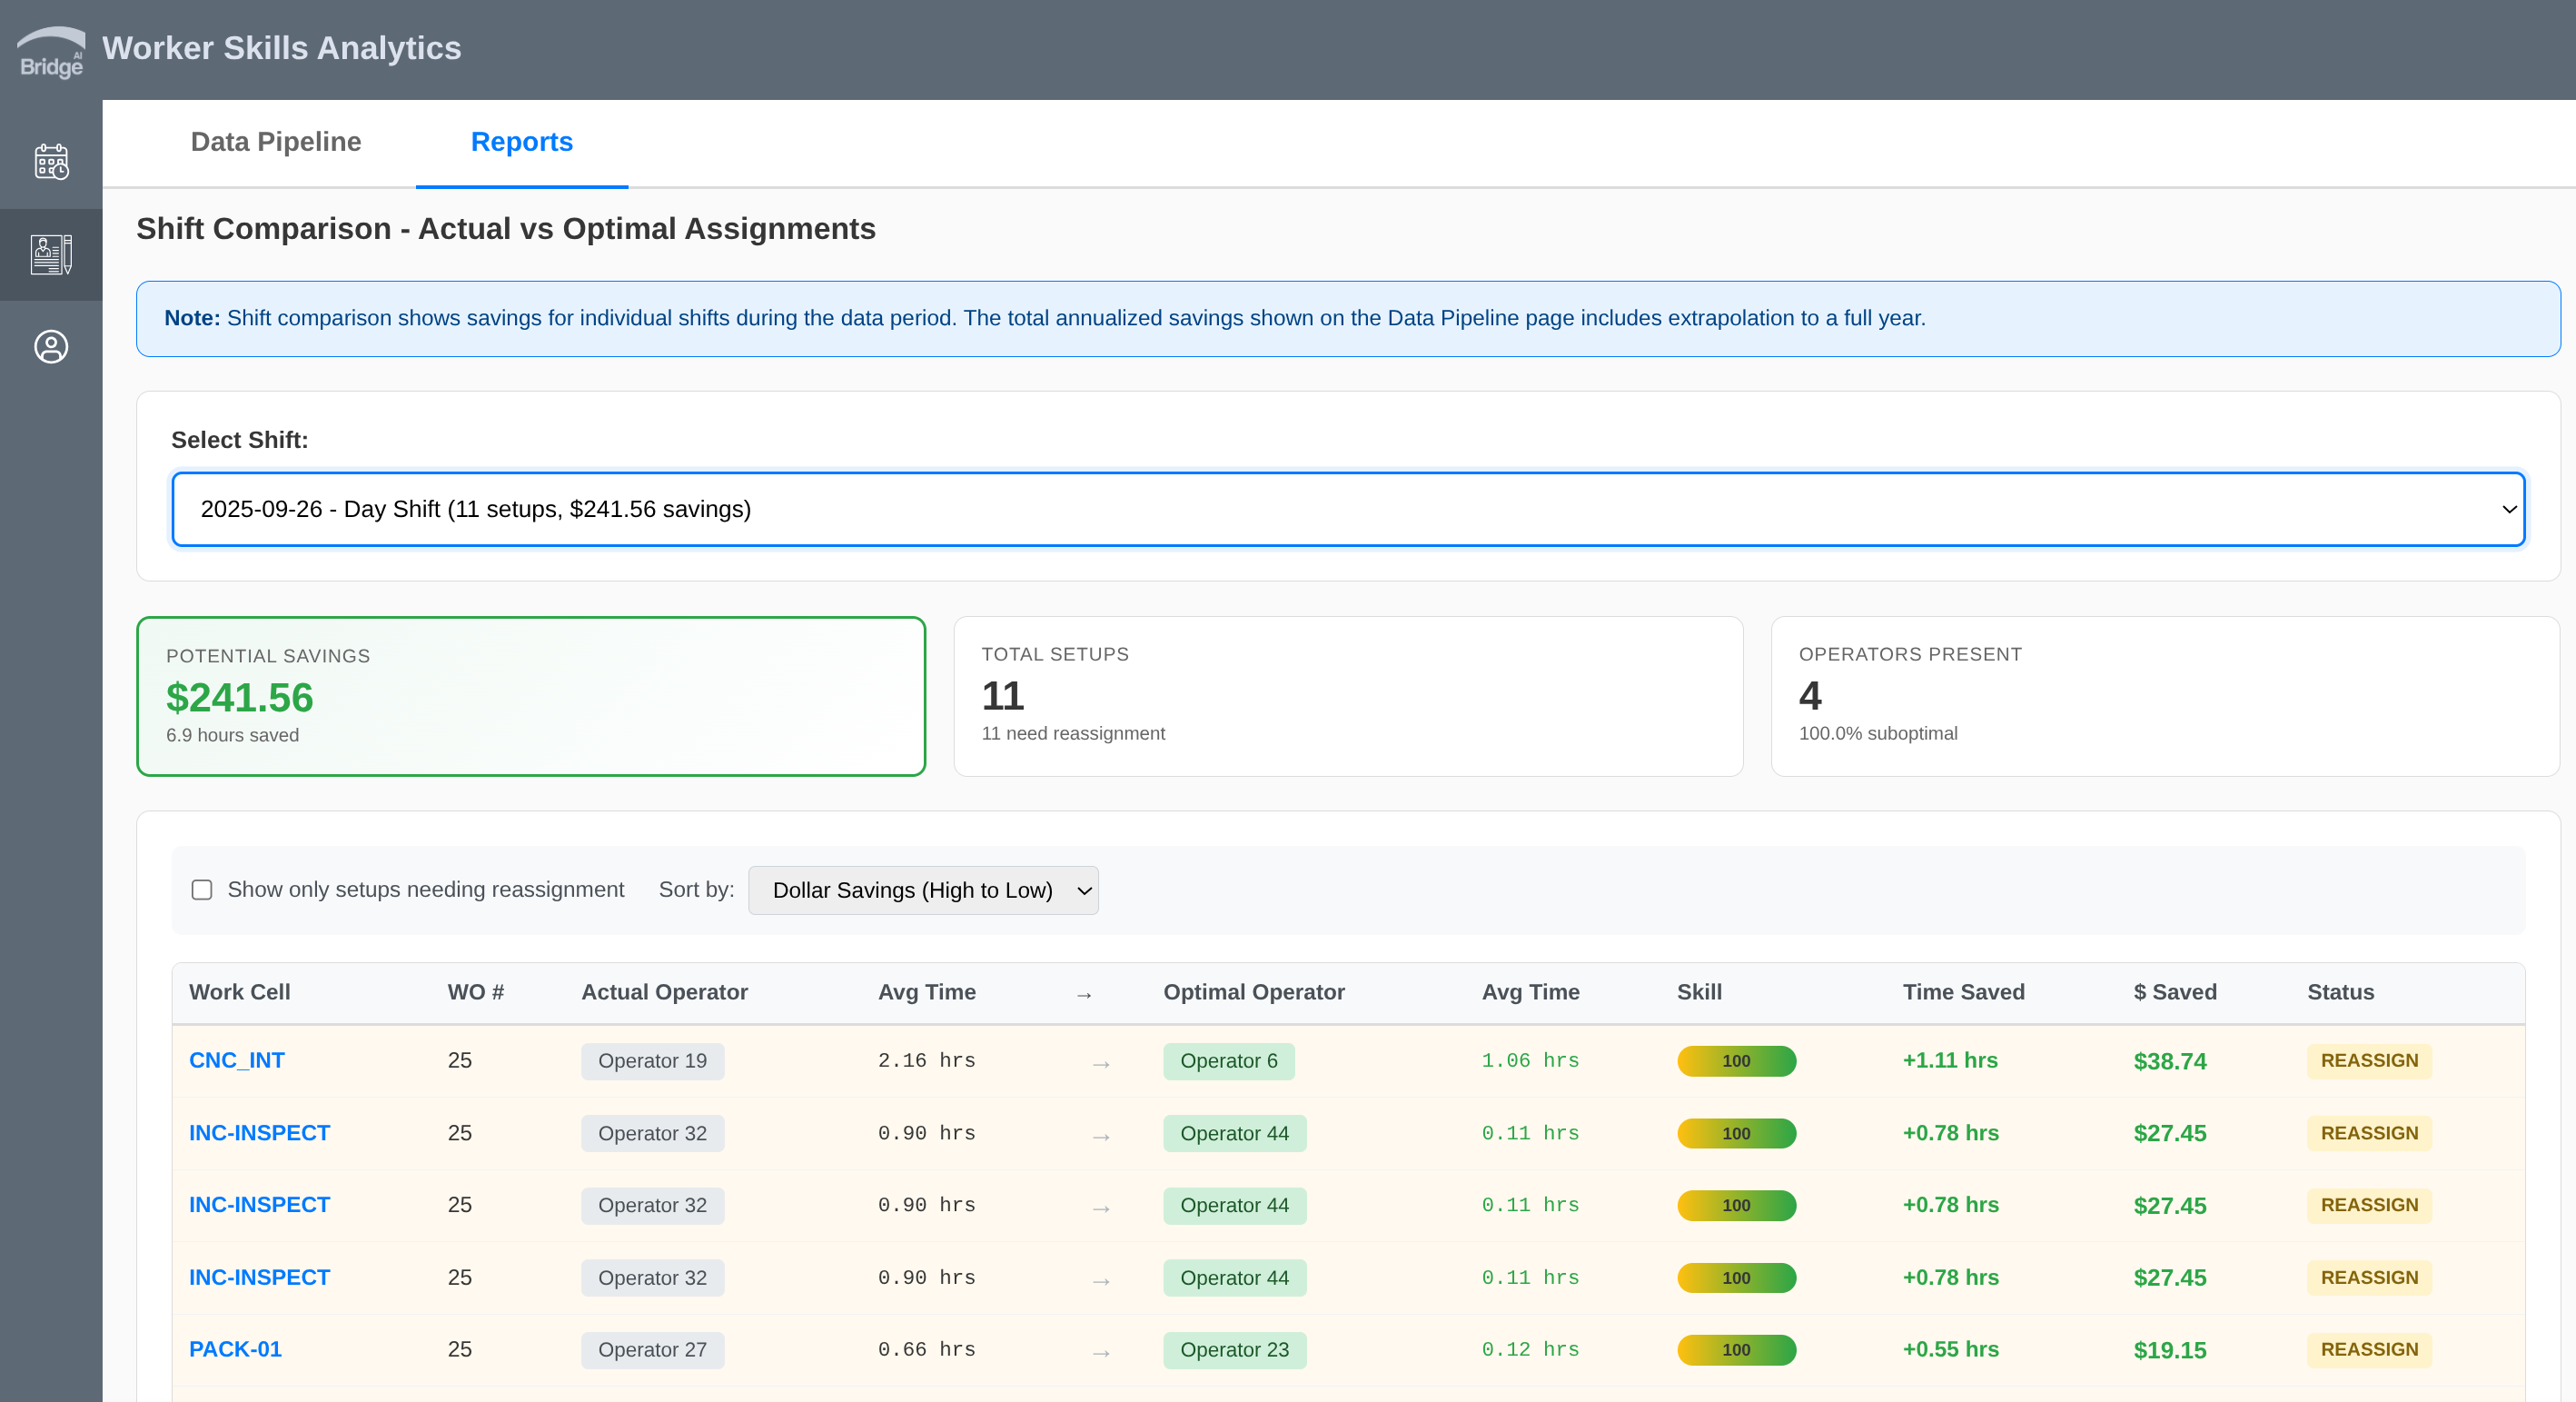The width and height of the screenshot is (2576, 1402).
Task: Click the Bridge AI logo
Action: [51, 52]
